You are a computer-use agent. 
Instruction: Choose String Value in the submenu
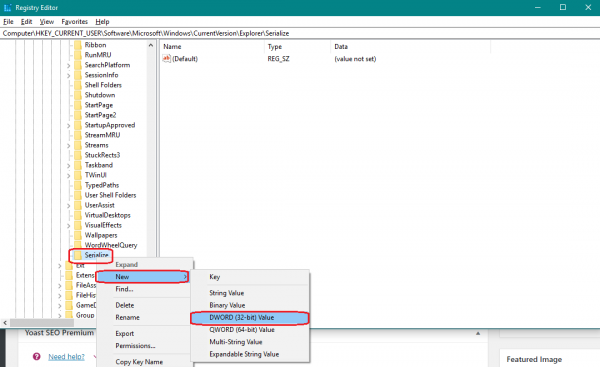coord(249,293)
